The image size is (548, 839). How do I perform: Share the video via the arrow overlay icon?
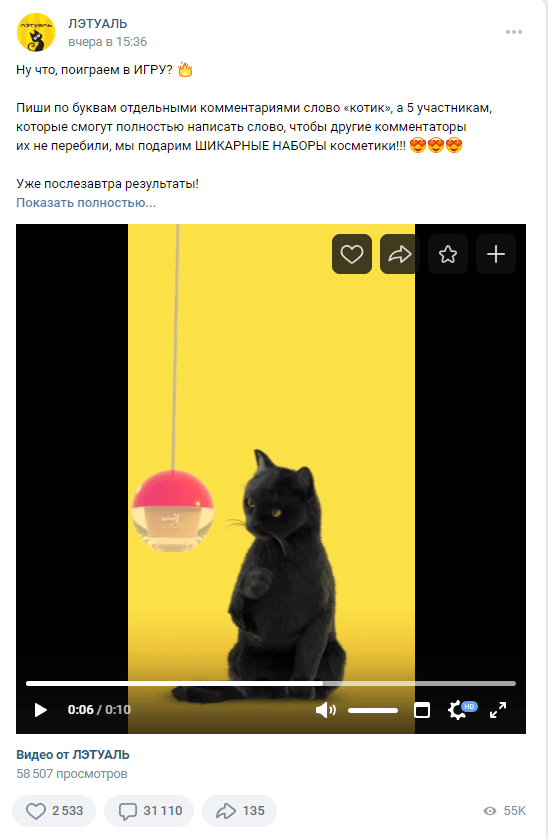(400, 254)
